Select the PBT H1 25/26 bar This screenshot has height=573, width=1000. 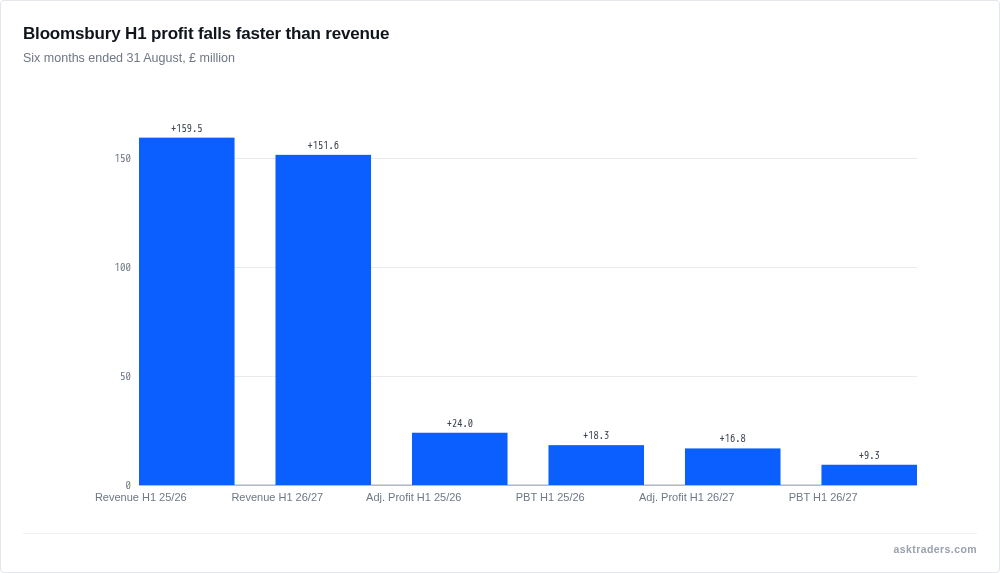click(596, 465)
